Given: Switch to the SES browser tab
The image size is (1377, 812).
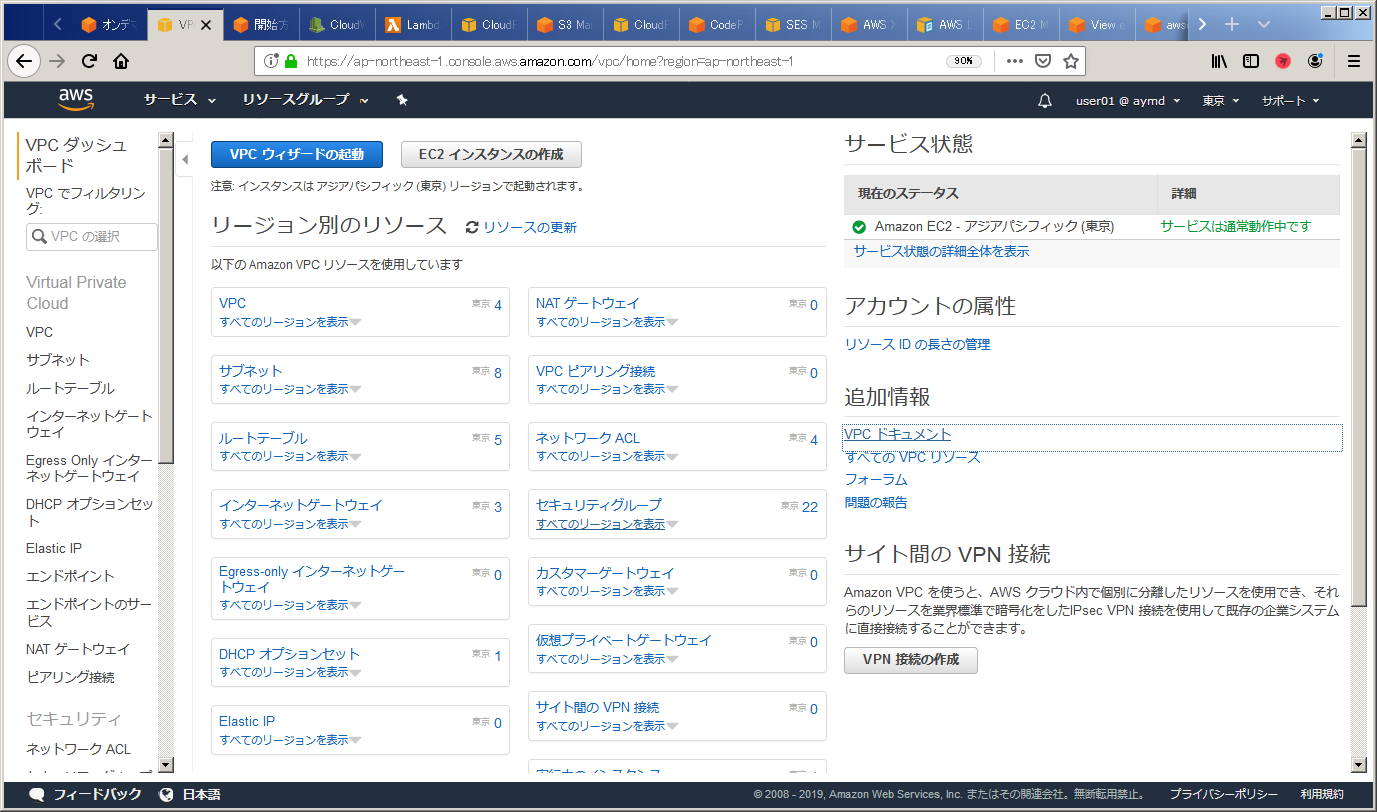Looking at the screenshot, I should click(x=791, y=24).
